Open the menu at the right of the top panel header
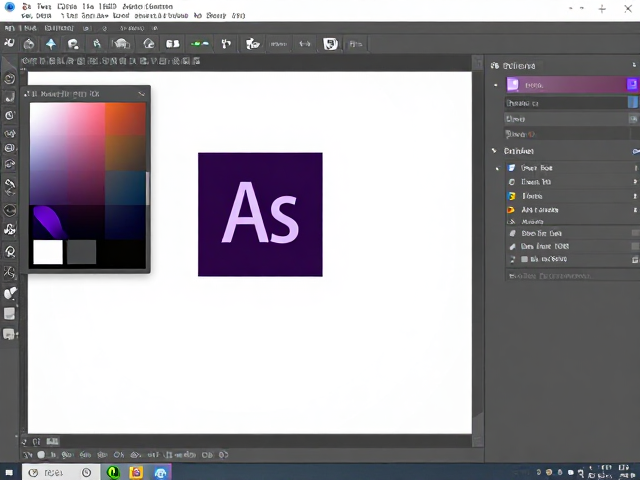Viewport: 640px width, 480px height. (634, 65)
